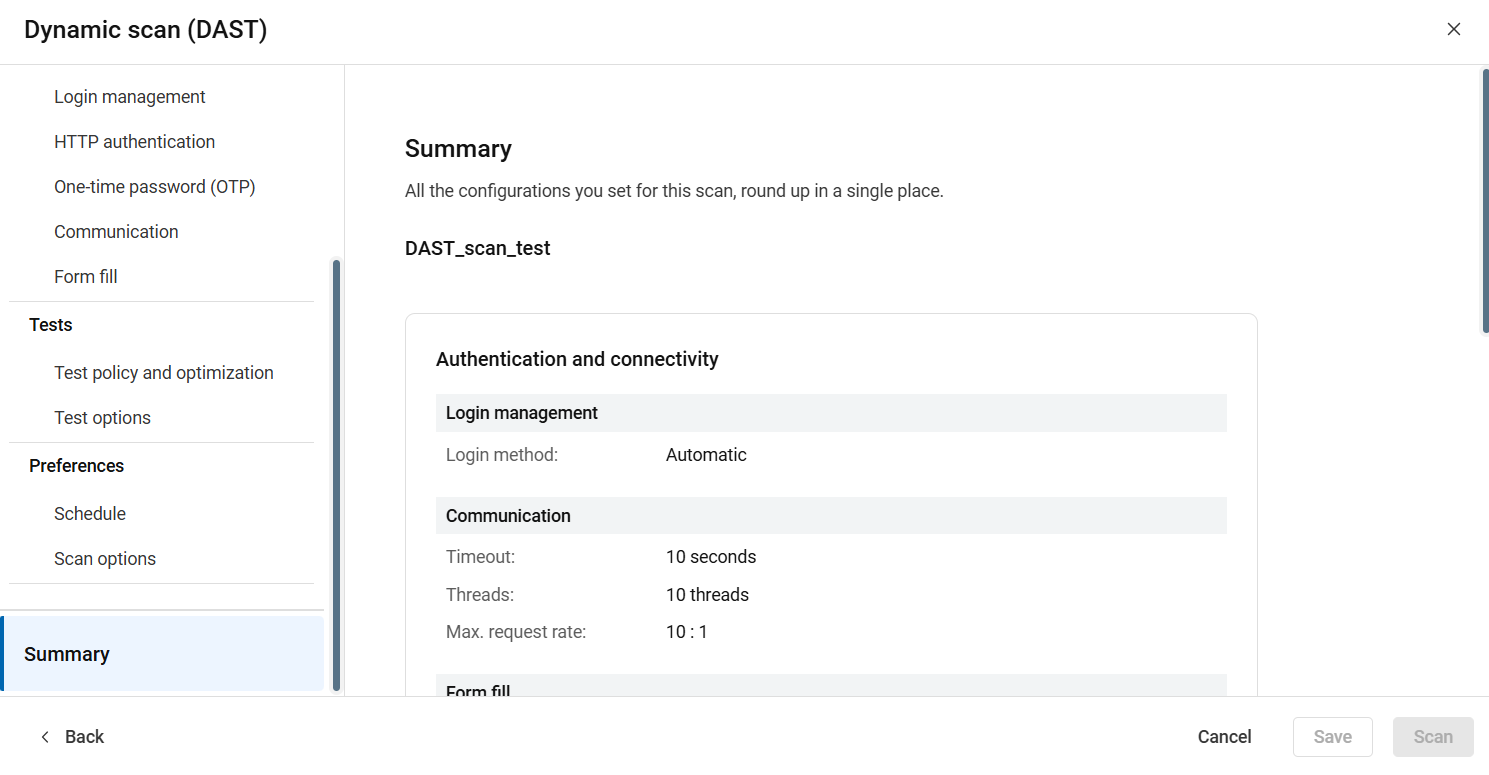The width and height of the screenshot is (1489, 775).
Task: Open the Communication sidebar item
Action: pos(116,232)
